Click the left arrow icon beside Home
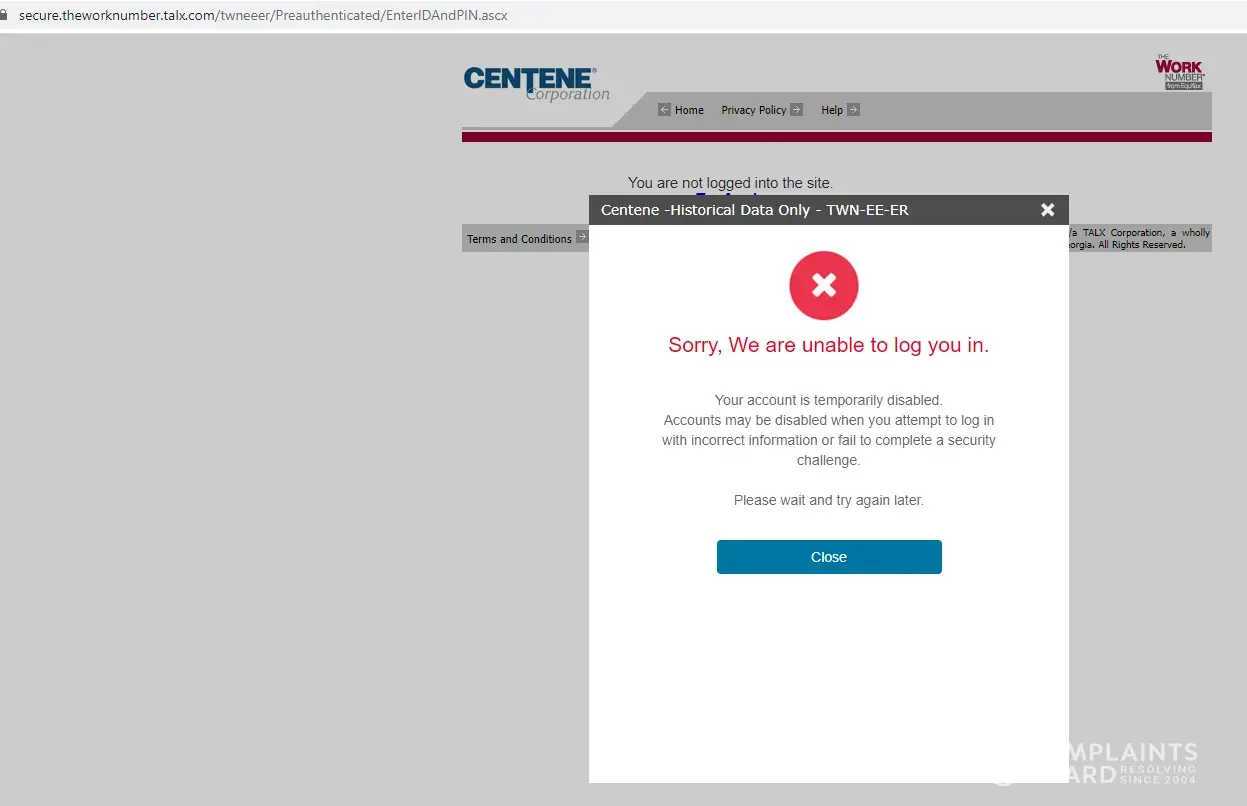The width and height of the screenshot is (1247, 806). click(x=664, y=110)
